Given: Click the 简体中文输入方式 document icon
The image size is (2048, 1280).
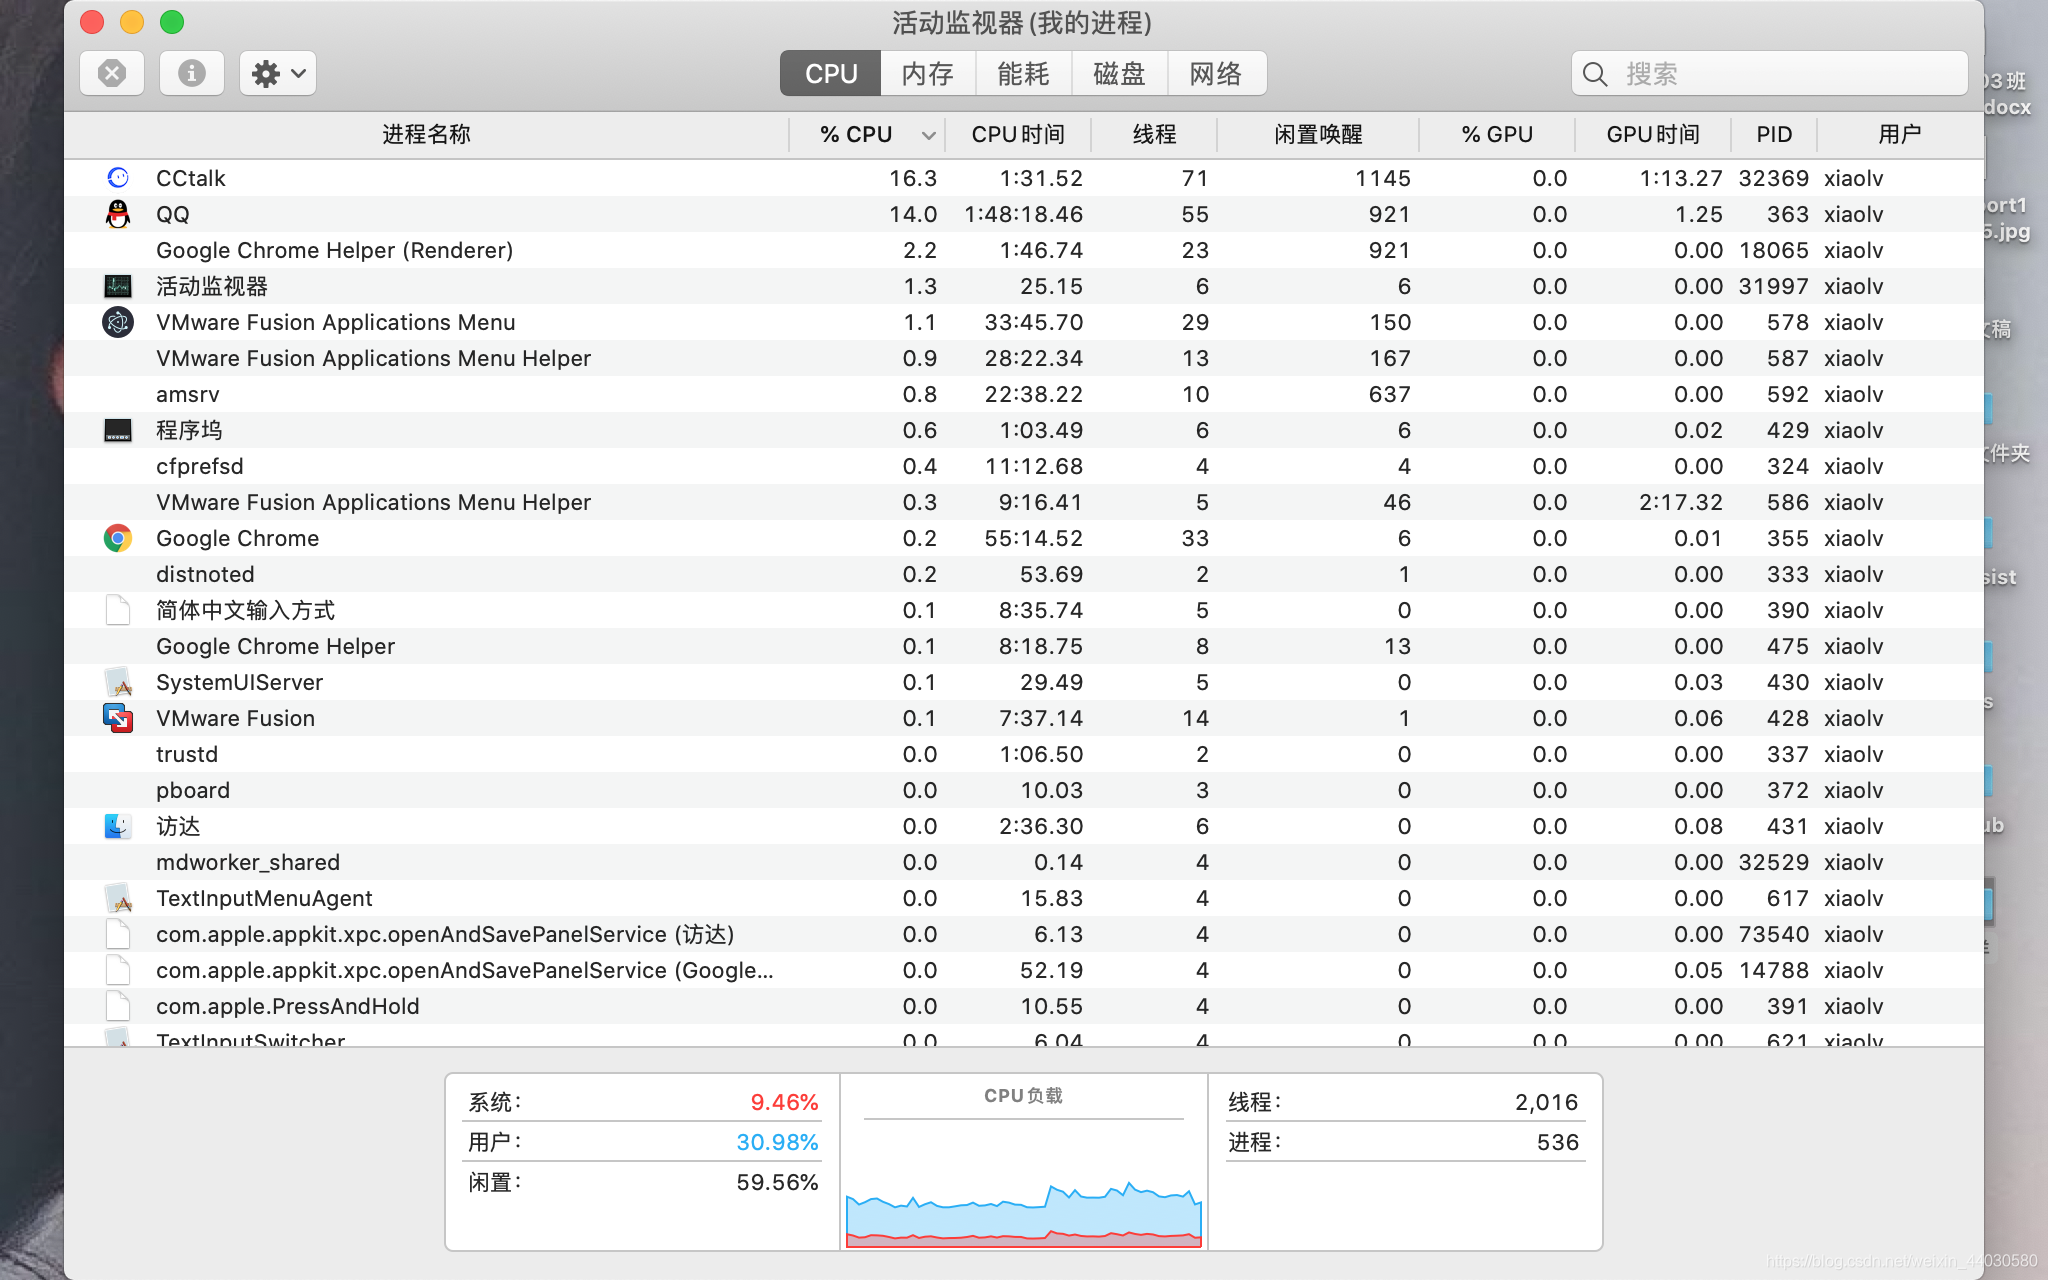Looking at the screenshot, I should 118,610.
